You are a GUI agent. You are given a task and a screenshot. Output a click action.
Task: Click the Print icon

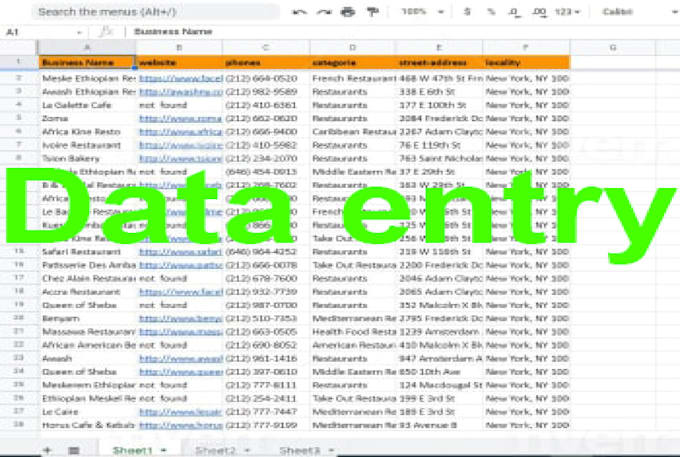[348, 12]
